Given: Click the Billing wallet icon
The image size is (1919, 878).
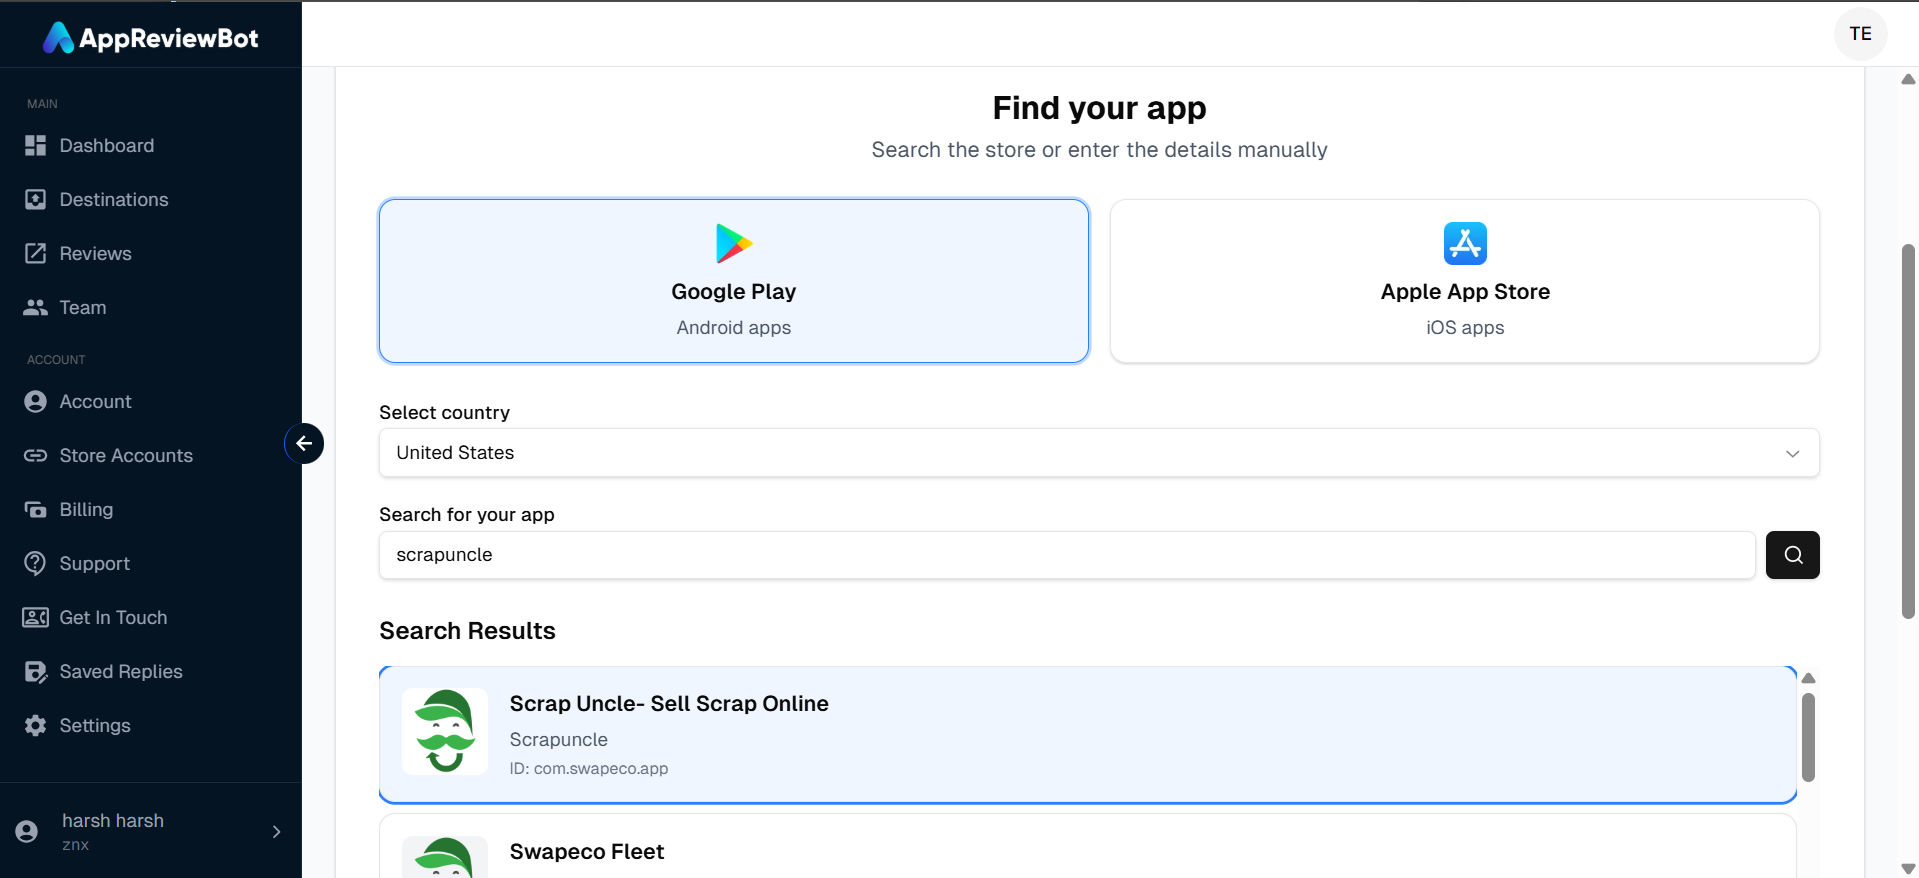Looking at the screenshot, I should click(x=35, y=510).
